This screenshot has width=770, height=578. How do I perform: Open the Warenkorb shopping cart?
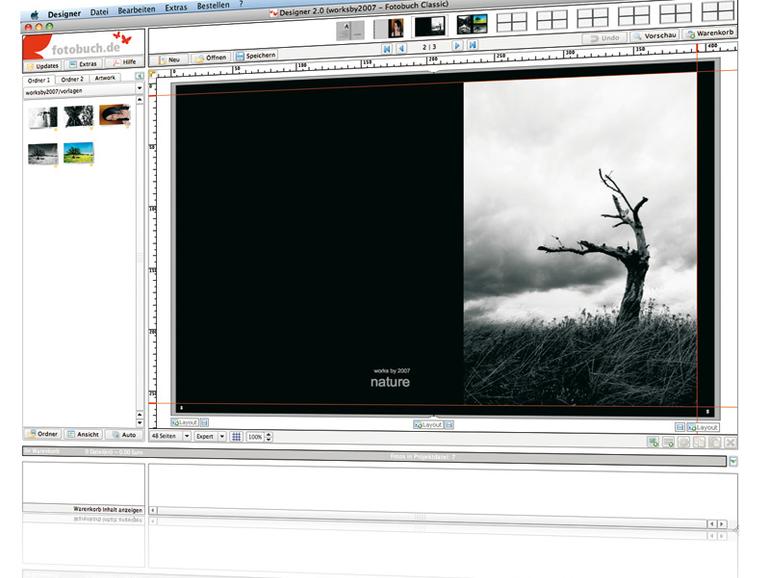tap(710, 33)
